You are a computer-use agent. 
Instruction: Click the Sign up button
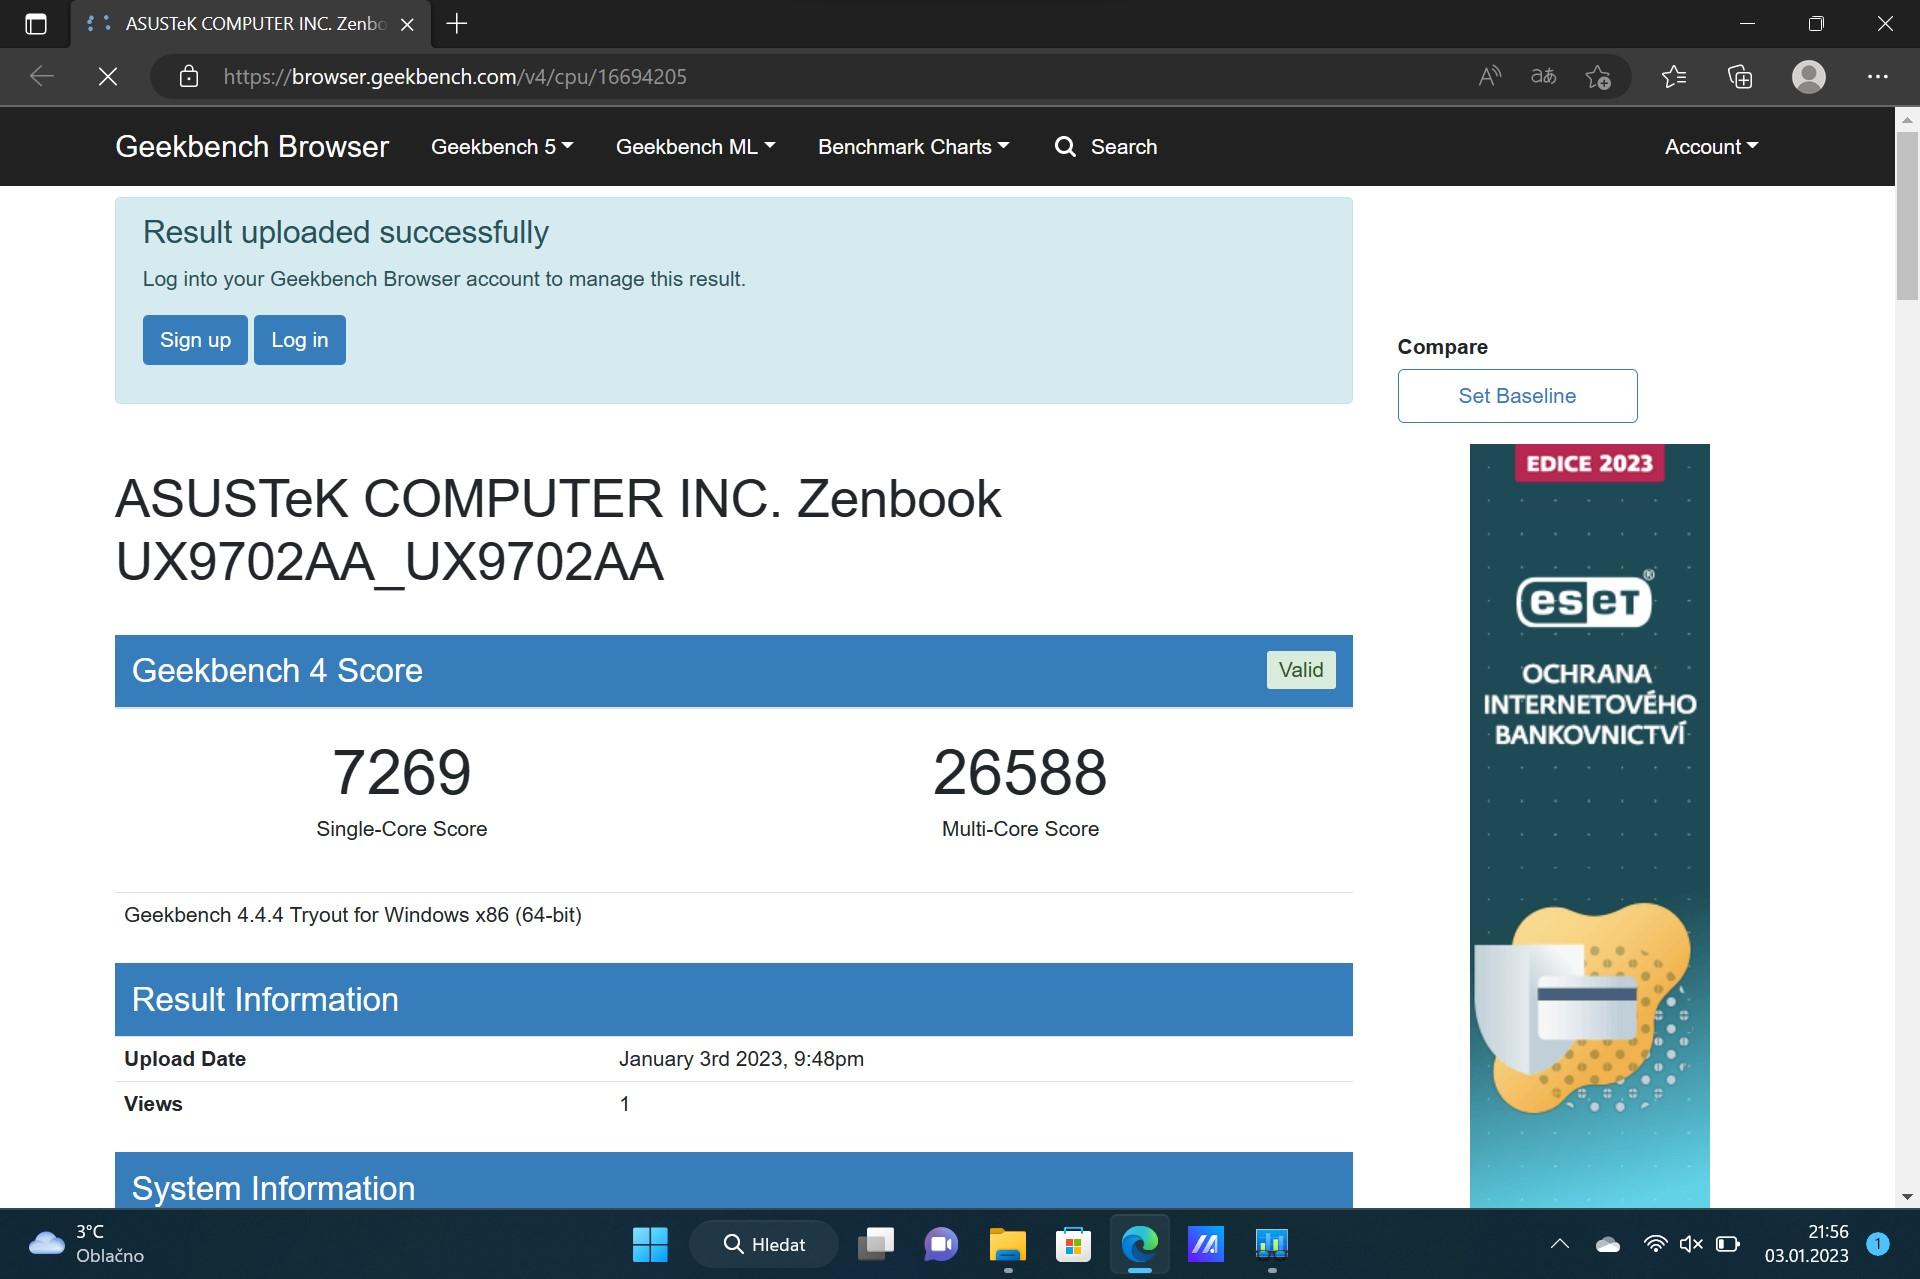(195, 340)
